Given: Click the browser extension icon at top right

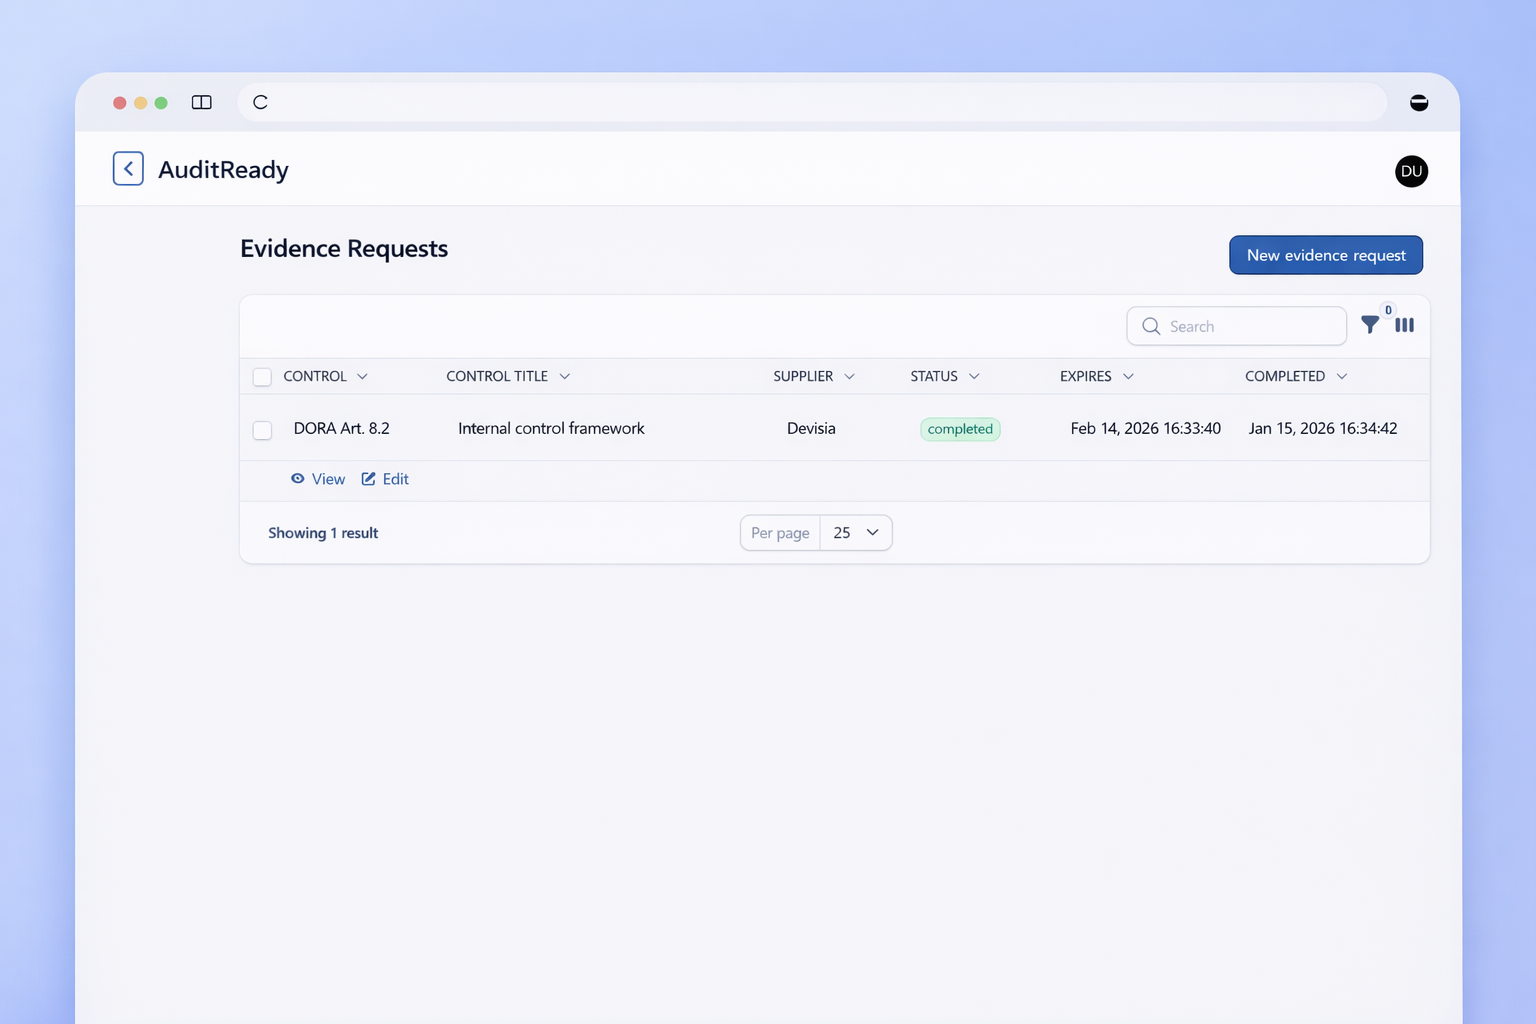Looking at the screenshot, I should 1418,102.
